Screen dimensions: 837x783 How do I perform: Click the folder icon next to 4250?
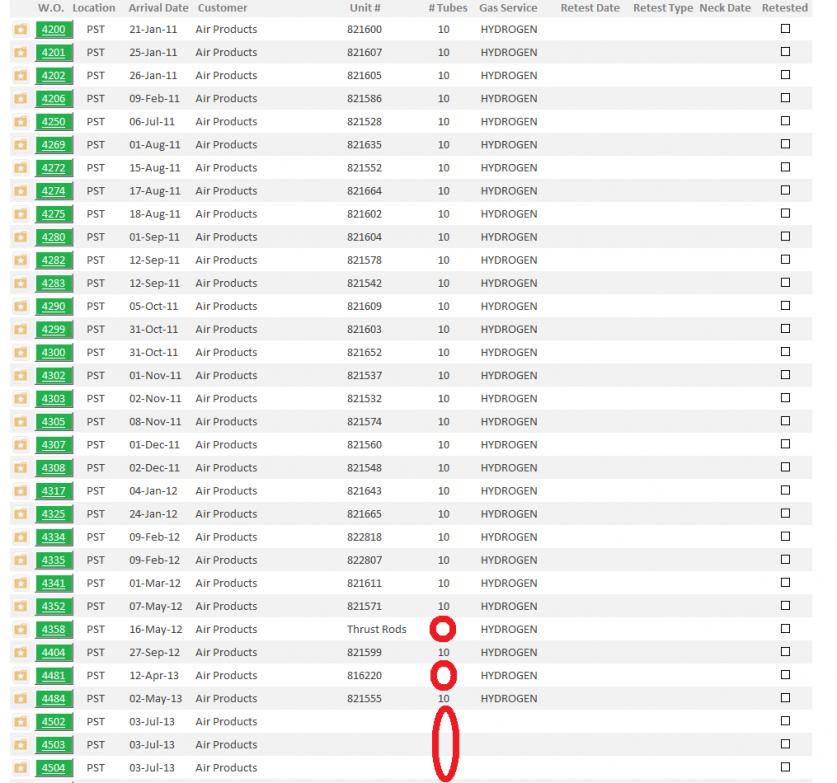point(21,122)
